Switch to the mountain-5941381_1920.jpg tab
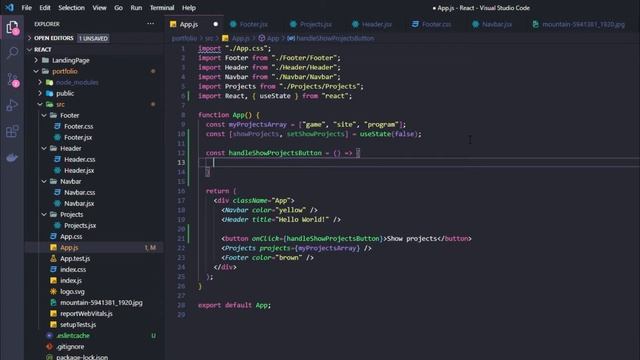Image resolution: width=640 pixels, height=360 pixels. (583, 24)
